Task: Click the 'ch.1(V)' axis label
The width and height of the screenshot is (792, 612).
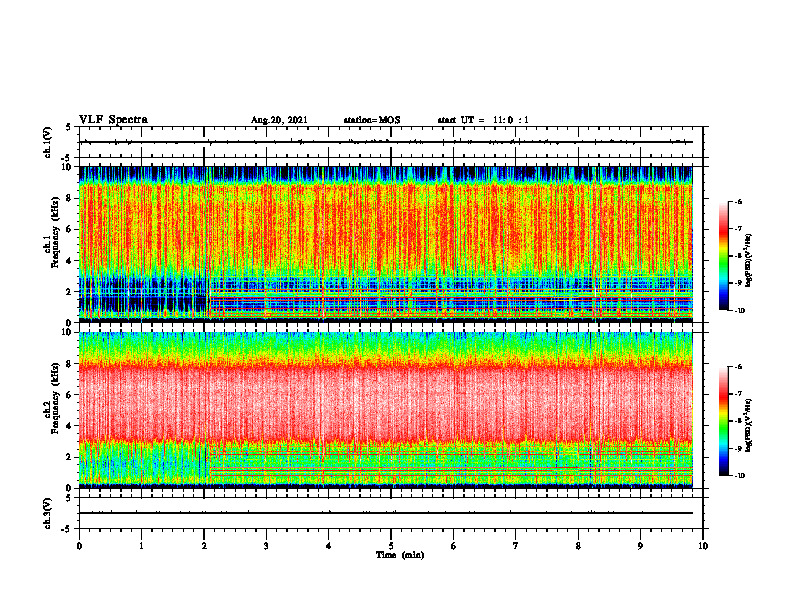Action: [x=48, y=142]
